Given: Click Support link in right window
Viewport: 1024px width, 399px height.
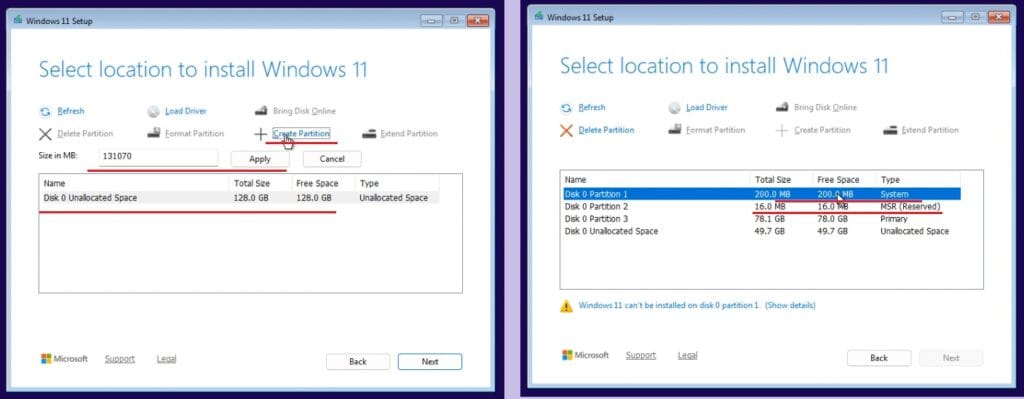Looking at the screenshot, I should [641, 355].
